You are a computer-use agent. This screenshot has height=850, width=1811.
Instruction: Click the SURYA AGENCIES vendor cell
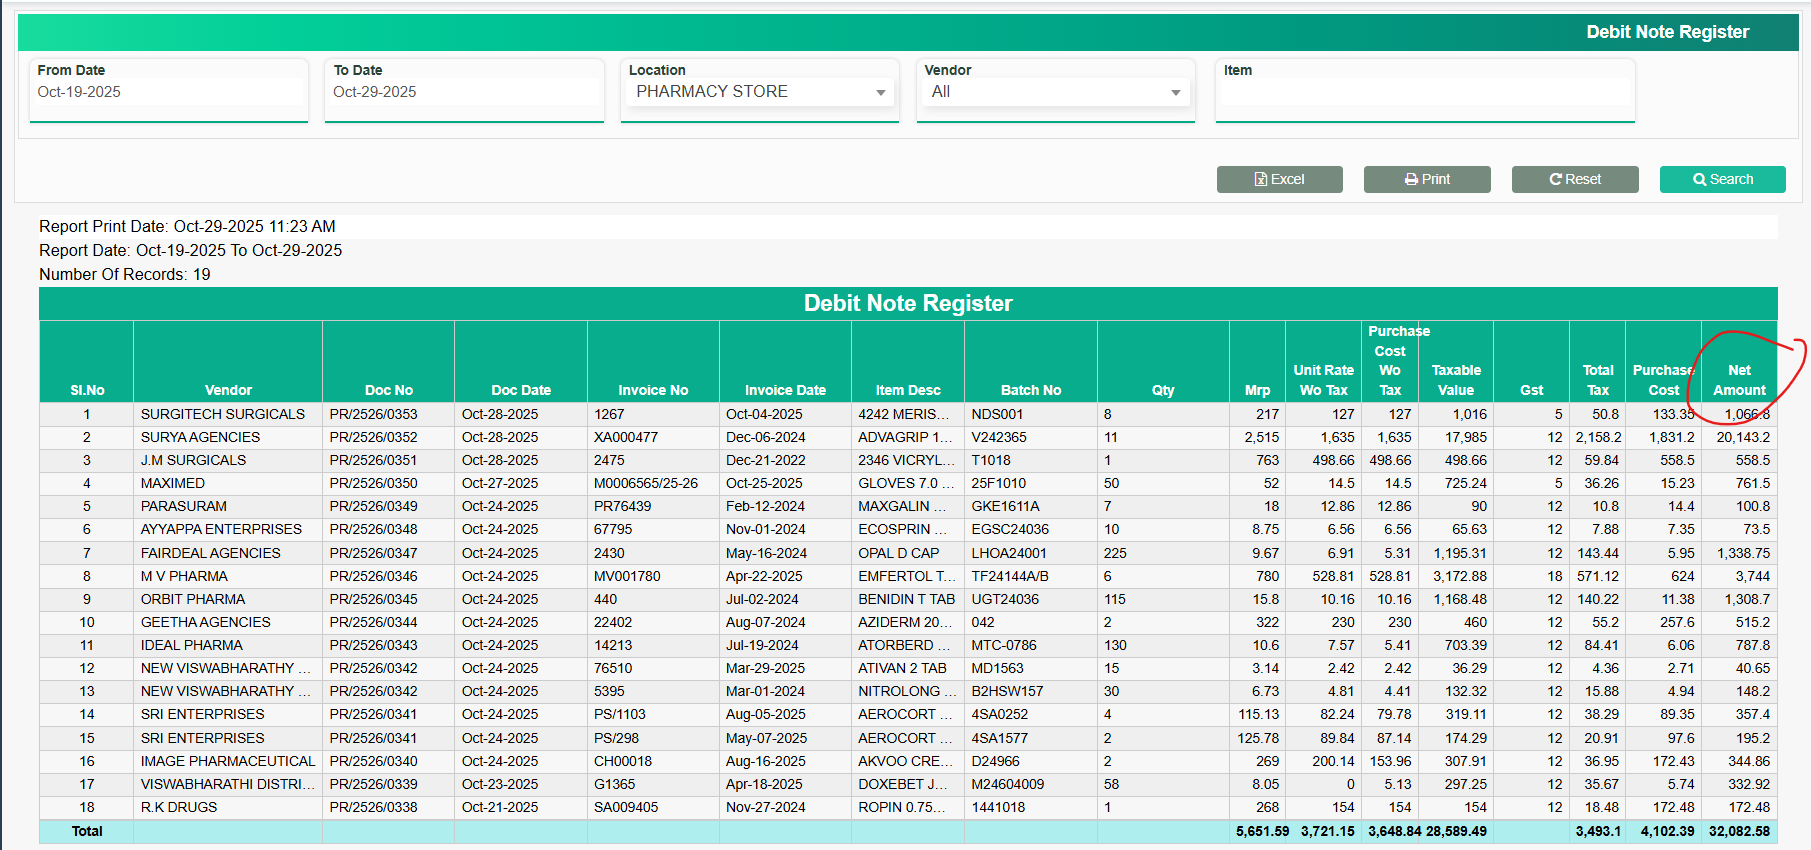(200, 437)
